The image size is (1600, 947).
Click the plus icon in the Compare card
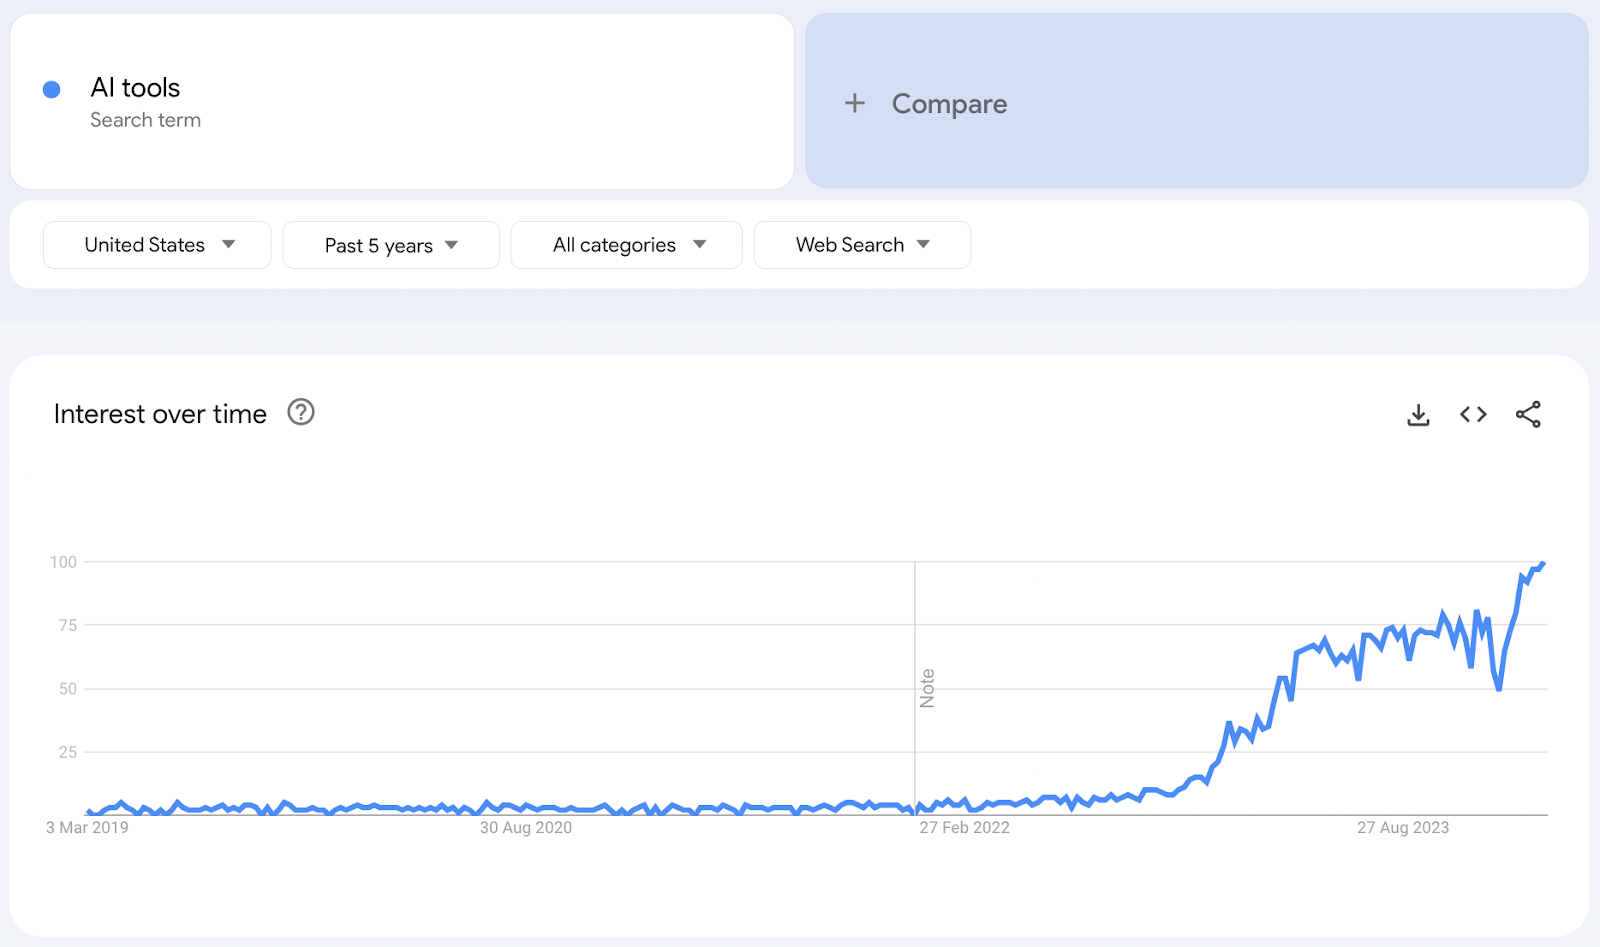coord(855,103)
